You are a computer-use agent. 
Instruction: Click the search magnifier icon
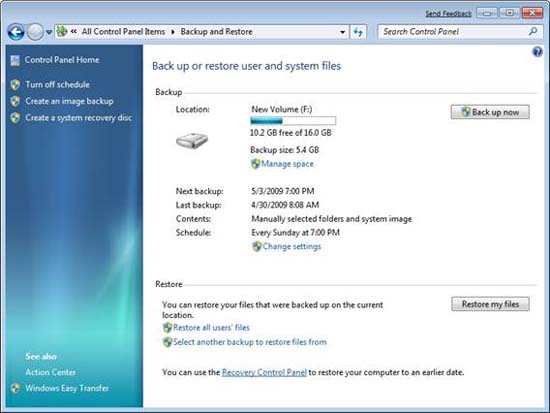click(533, 32)
